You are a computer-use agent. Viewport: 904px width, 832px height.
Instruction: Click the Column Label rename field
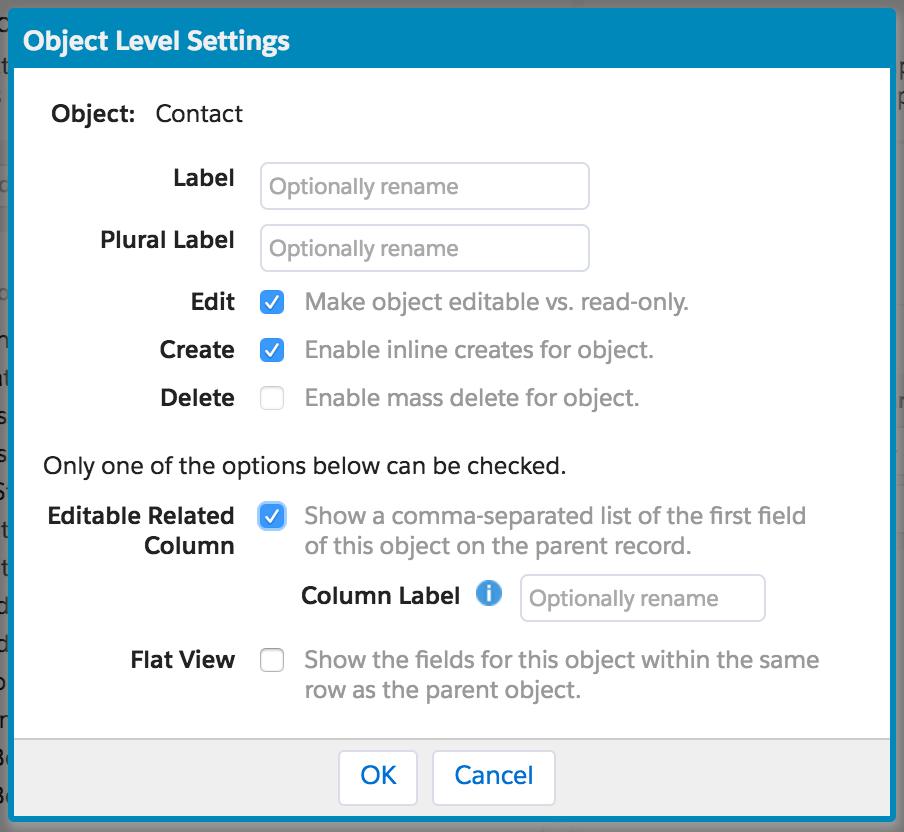[x=642, y=598]
